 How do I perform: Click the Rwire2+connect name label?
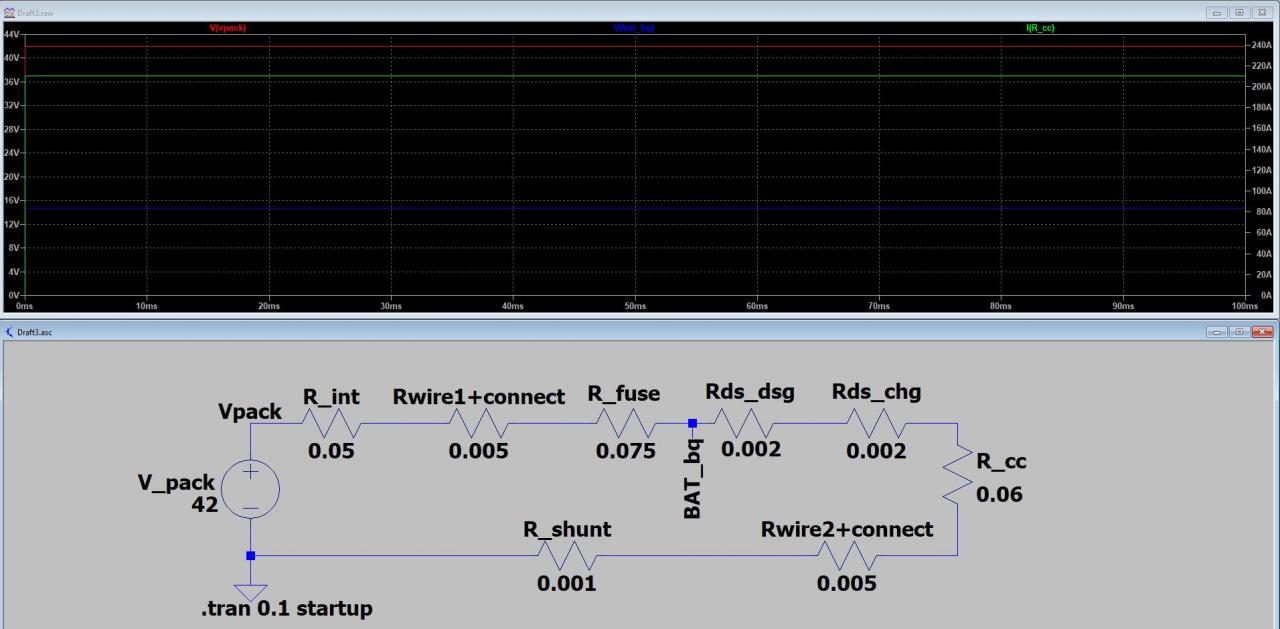(x=847, y=529)
